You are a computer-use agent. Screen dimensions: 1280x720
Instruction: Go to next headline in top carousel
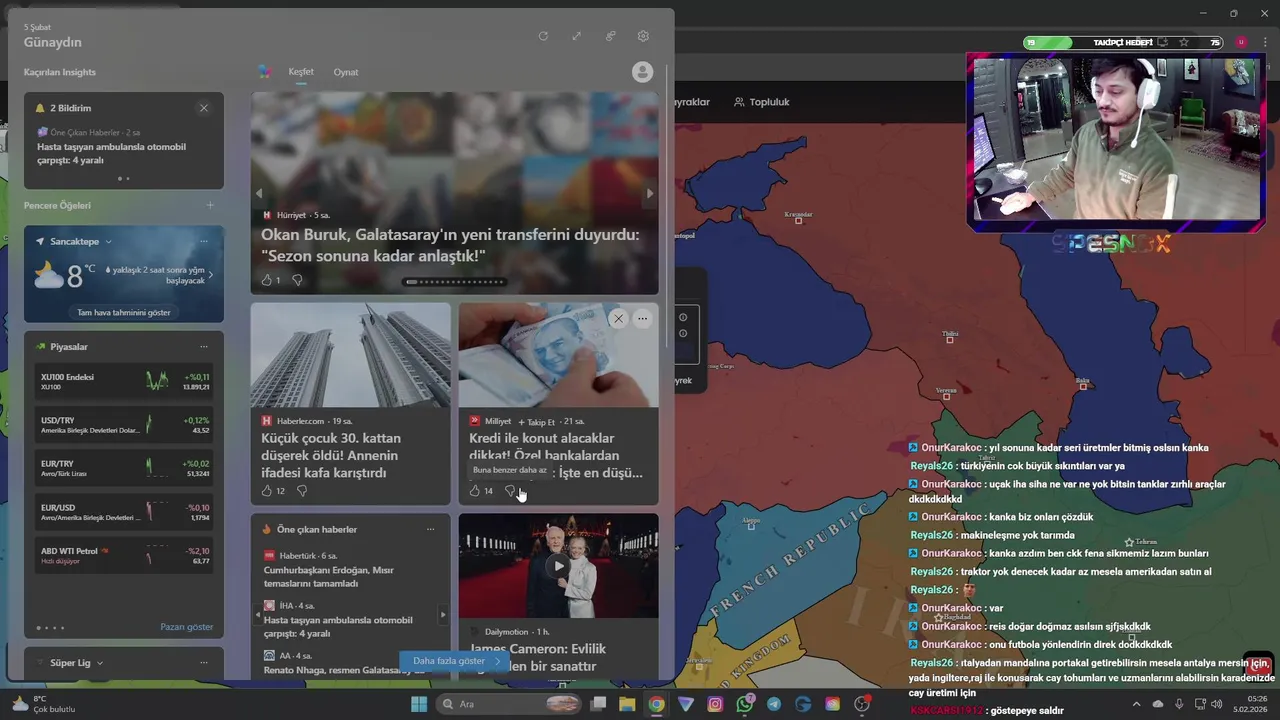650,194
